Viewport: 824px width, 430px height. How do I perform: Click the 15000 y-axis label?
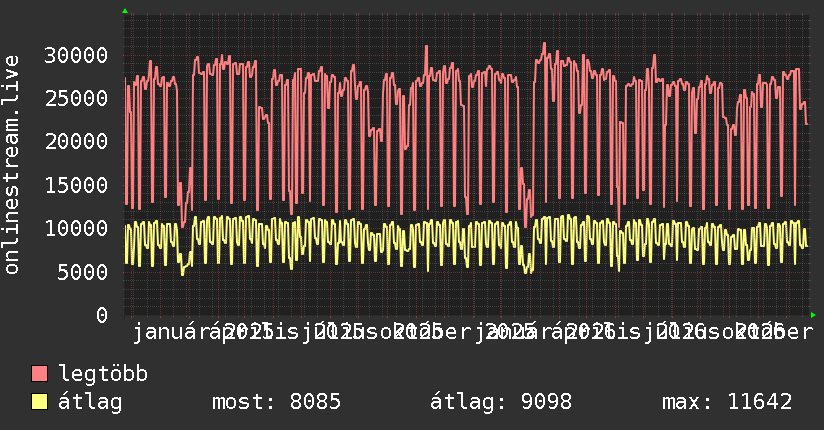click(x=76, y=185)
